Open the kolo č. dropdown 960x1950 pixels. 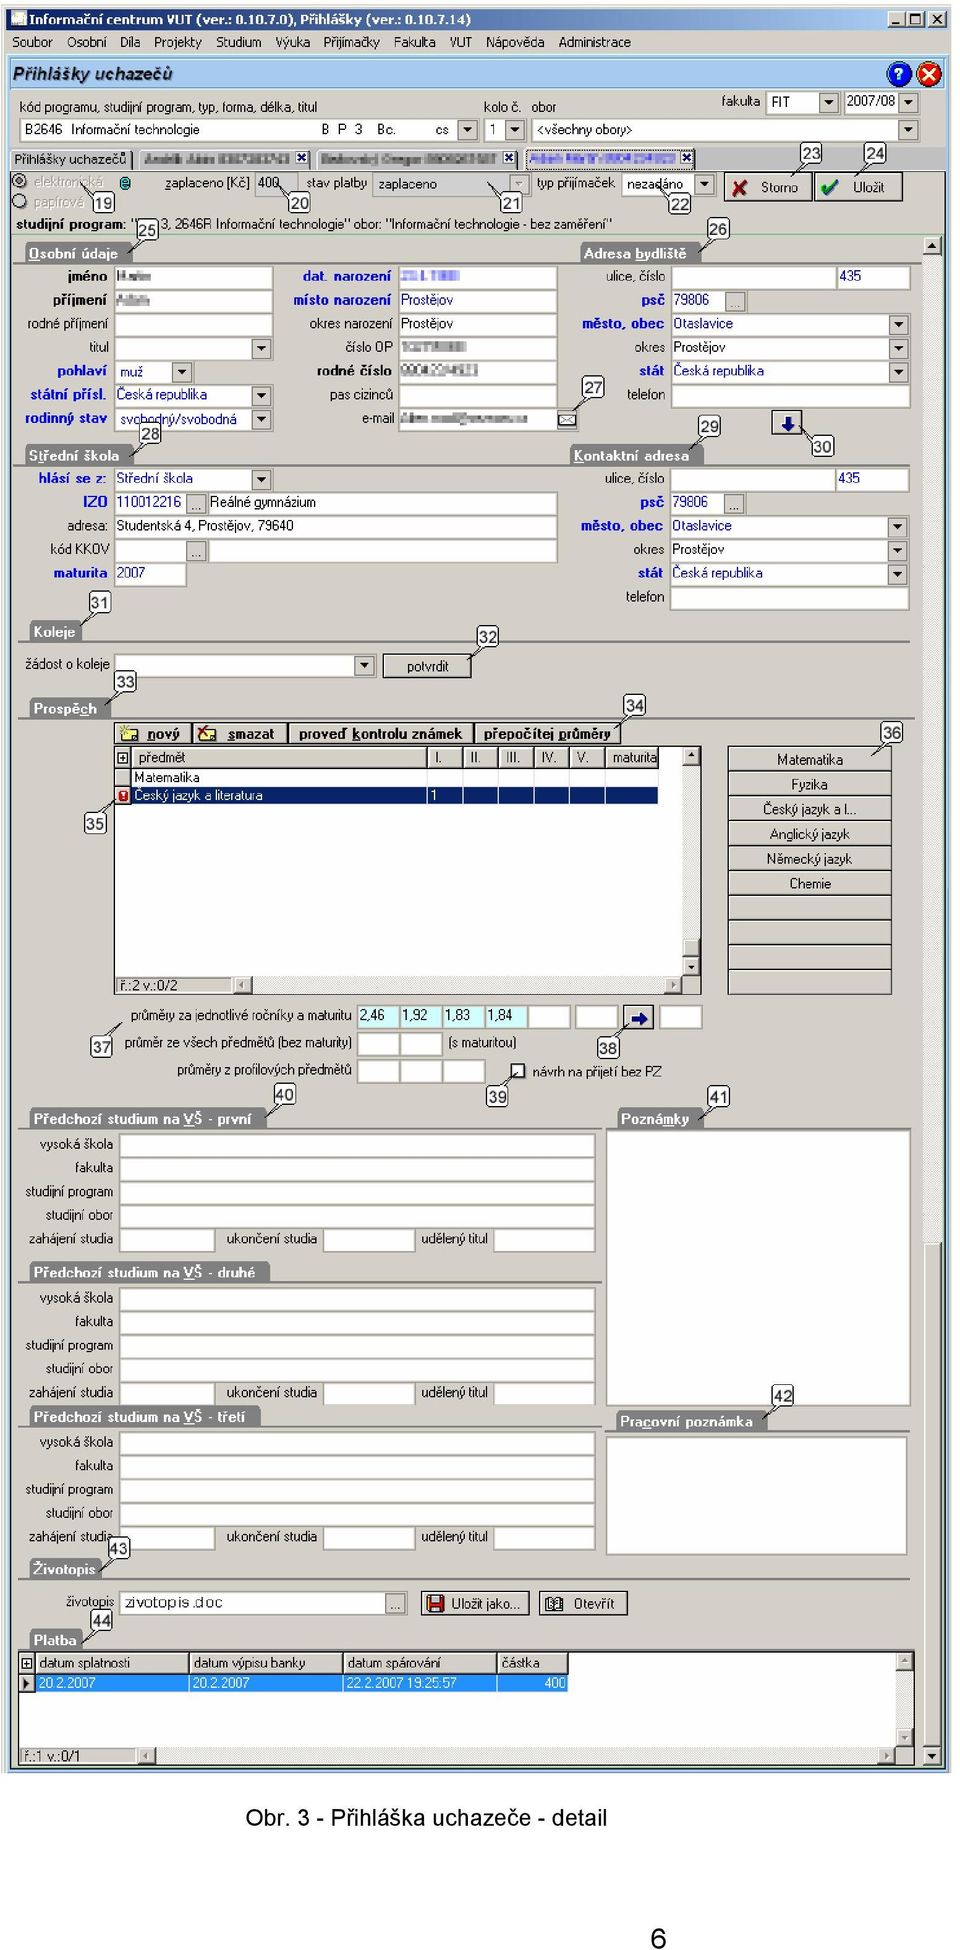[x=515, y=130]
